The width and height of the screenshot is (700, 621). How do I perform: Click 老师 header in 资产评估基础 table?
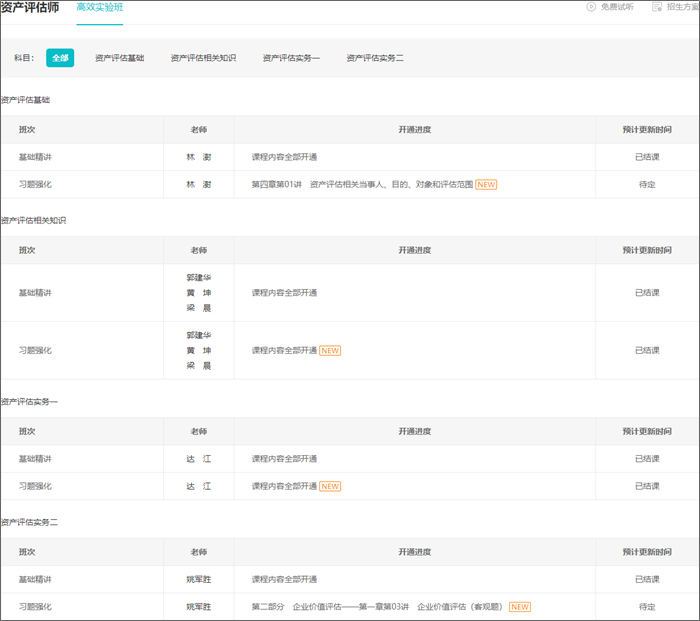(199, 130)
